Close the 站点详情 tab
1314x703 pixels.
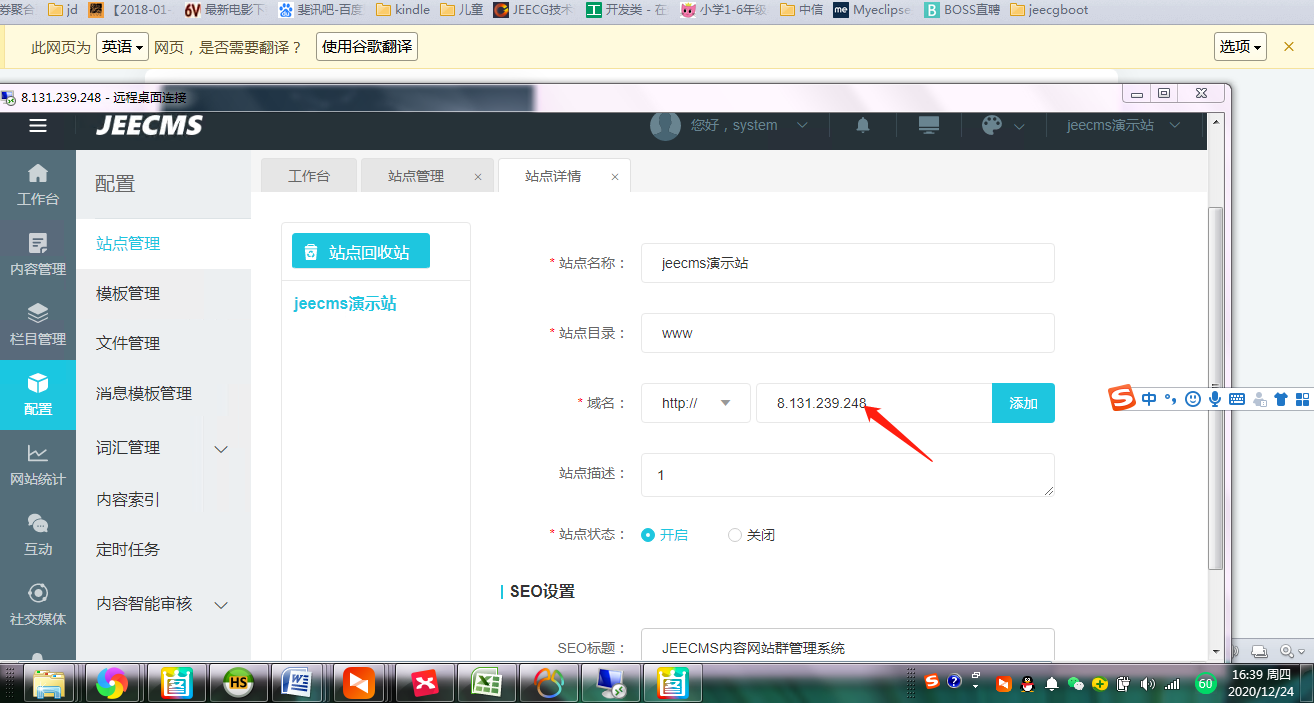tap(614, 177)
